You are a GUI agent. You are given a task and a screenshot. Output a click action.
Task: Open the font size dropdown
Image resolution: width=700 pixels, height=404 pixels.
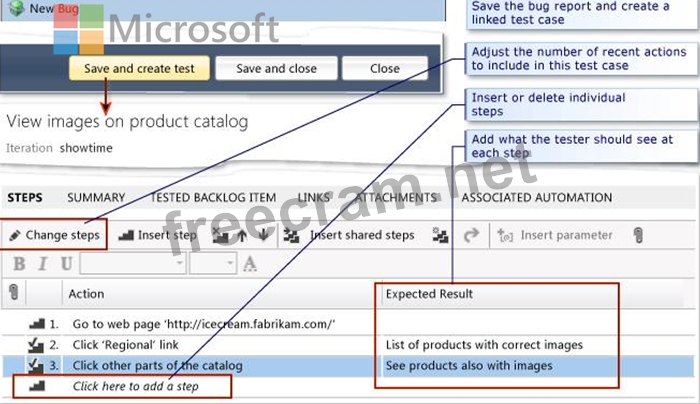point(212,263)
